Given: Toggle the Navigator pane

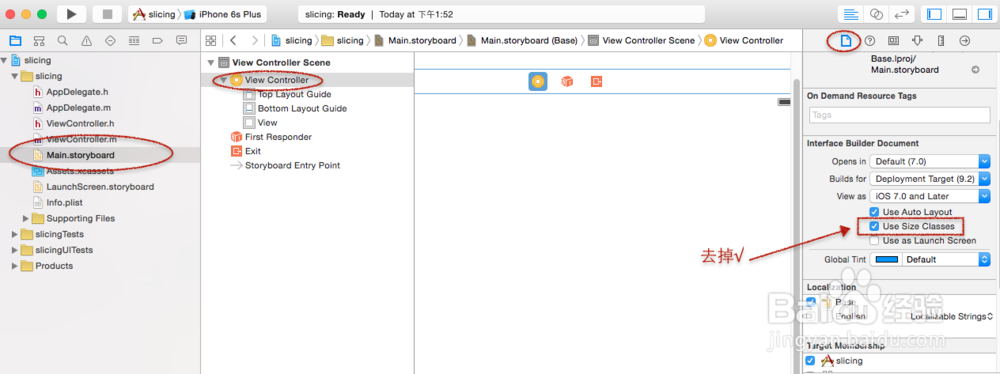Looking at the screenshot, I should pos(934,14).
